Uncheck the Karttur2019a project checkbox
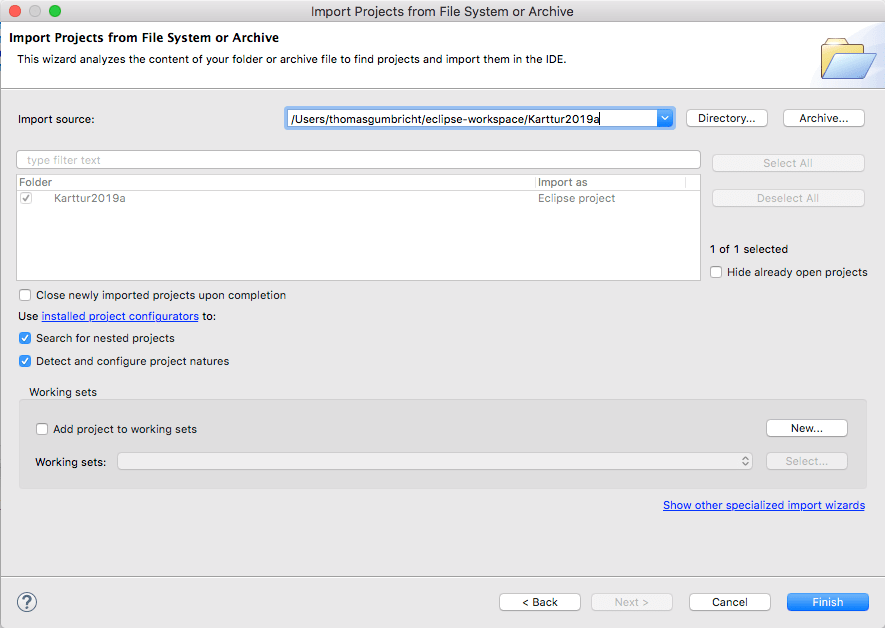Viewport: 885px width, 628px height. click(25, 197)
